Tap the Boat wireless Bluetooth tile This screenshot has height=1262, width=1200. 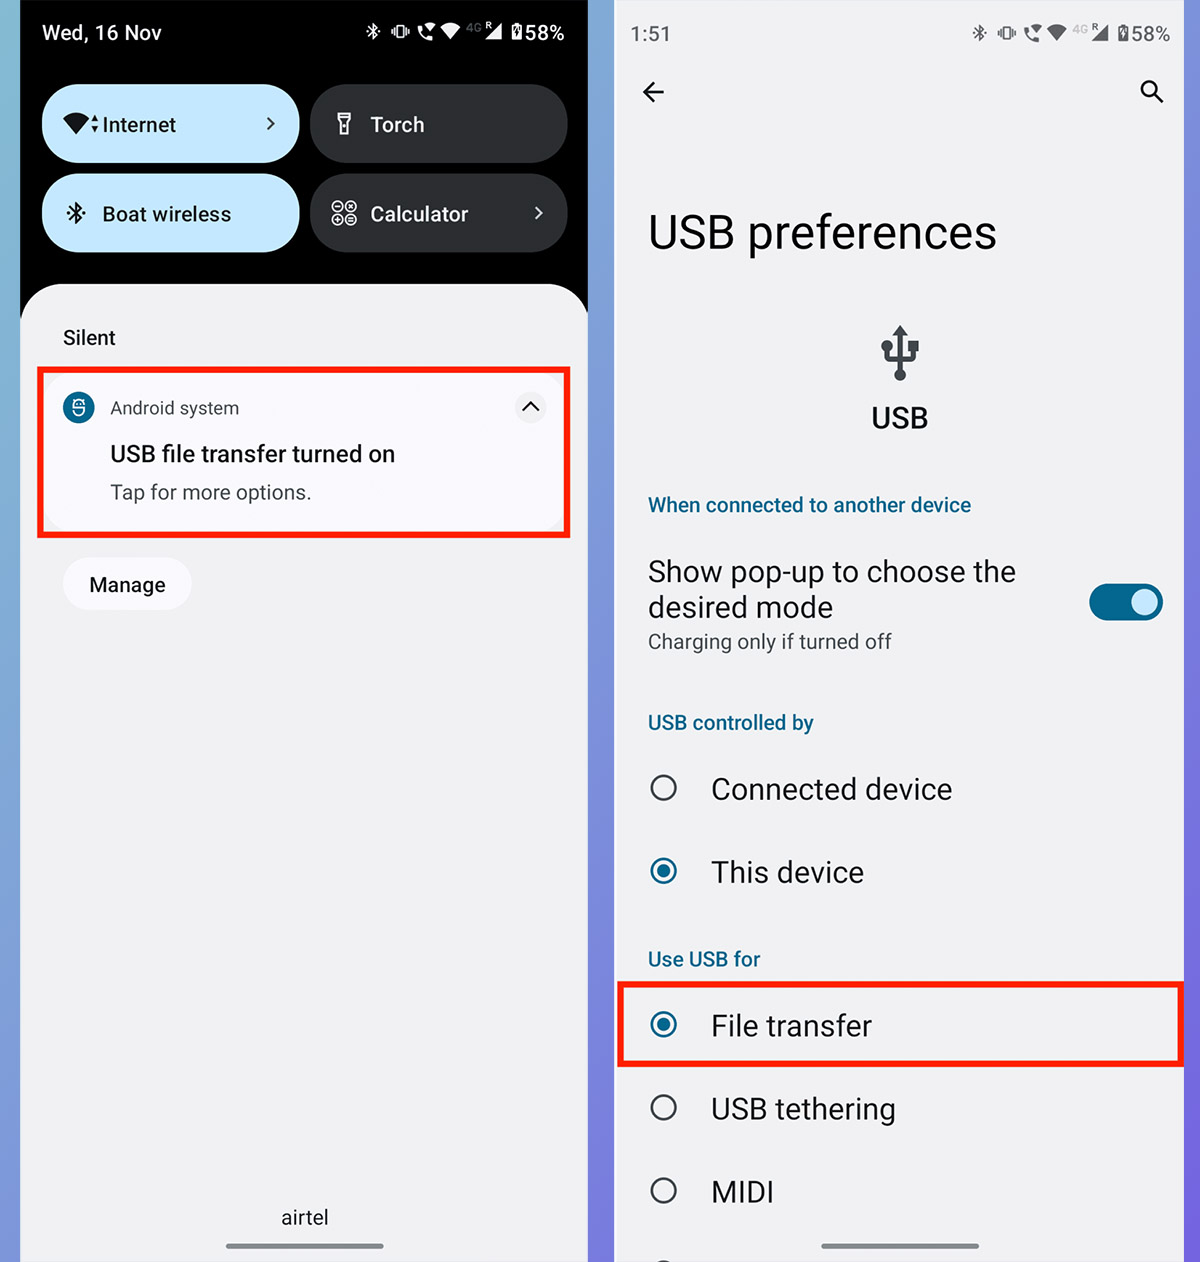click(x=171, y=213)
